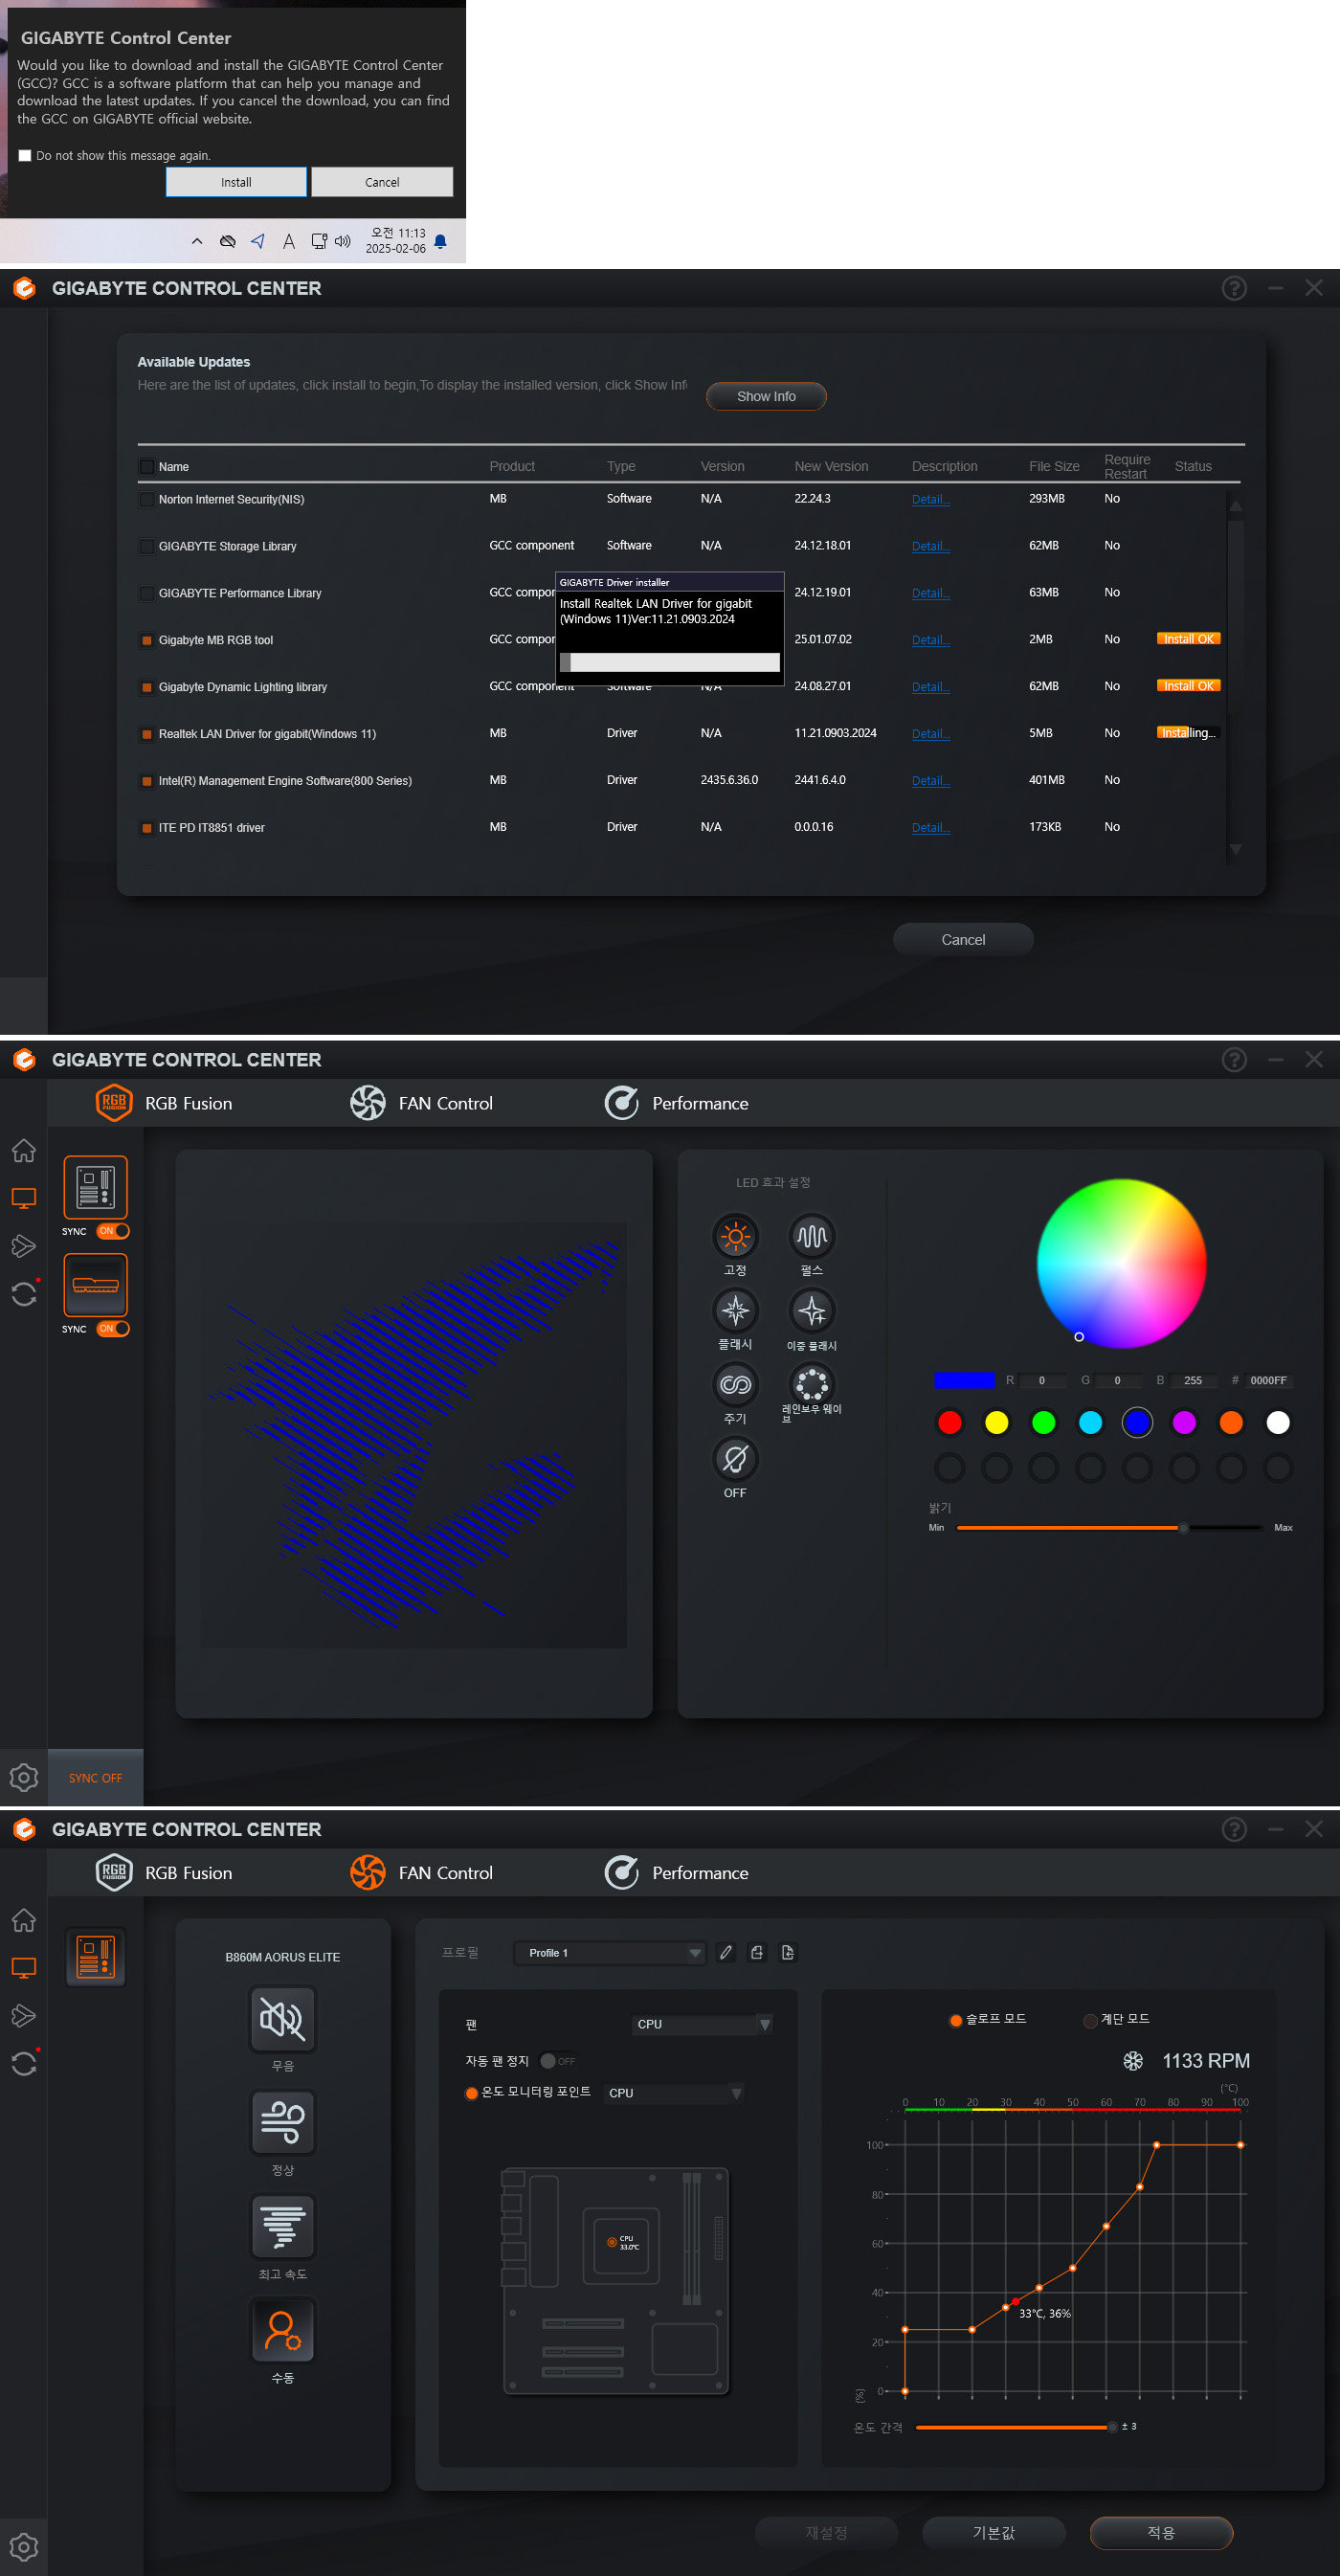Select the 계단 모드 stair mode radio
The width and height of the screenshot is (1340, 2576).
(1090, 2019)
